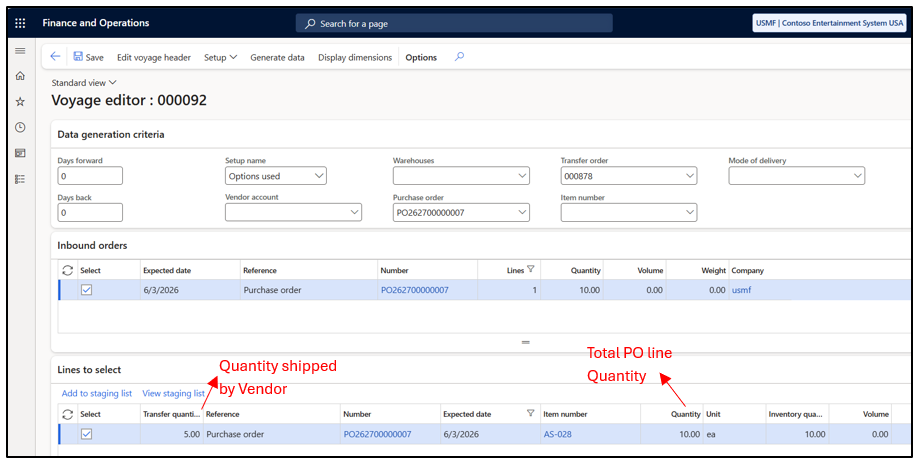Open the Transfer order dropdown
Screen dimensions: 915x459
pos(690,176)
